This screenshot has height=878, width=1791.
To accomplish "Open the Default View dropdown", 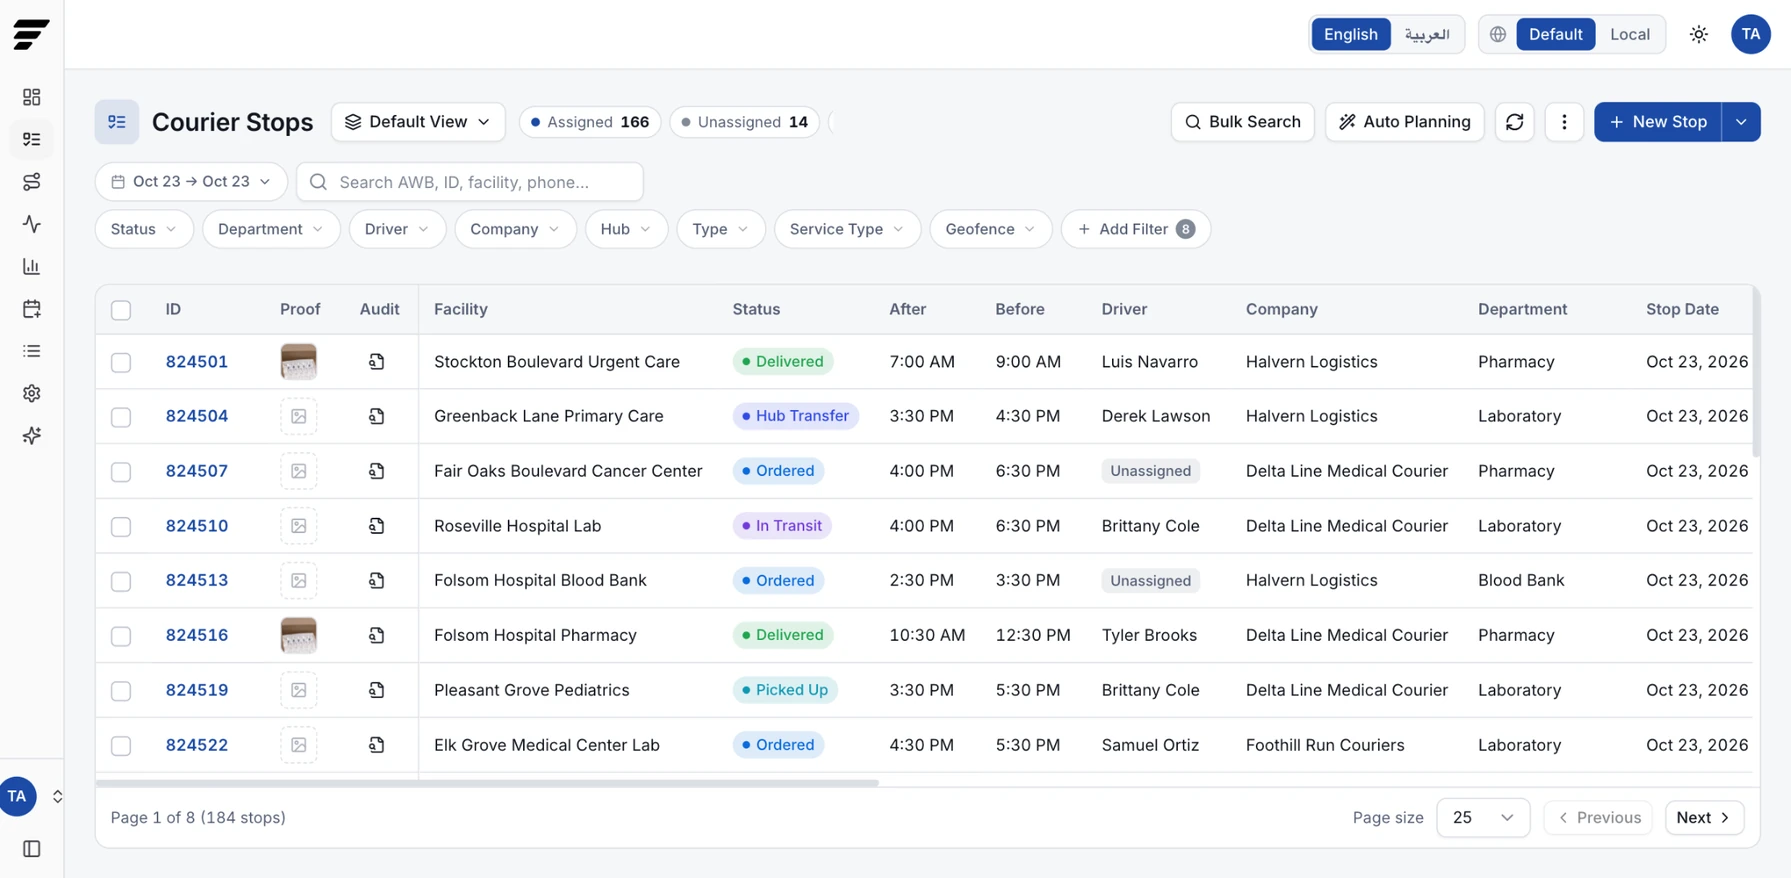I will coord(418,122).
